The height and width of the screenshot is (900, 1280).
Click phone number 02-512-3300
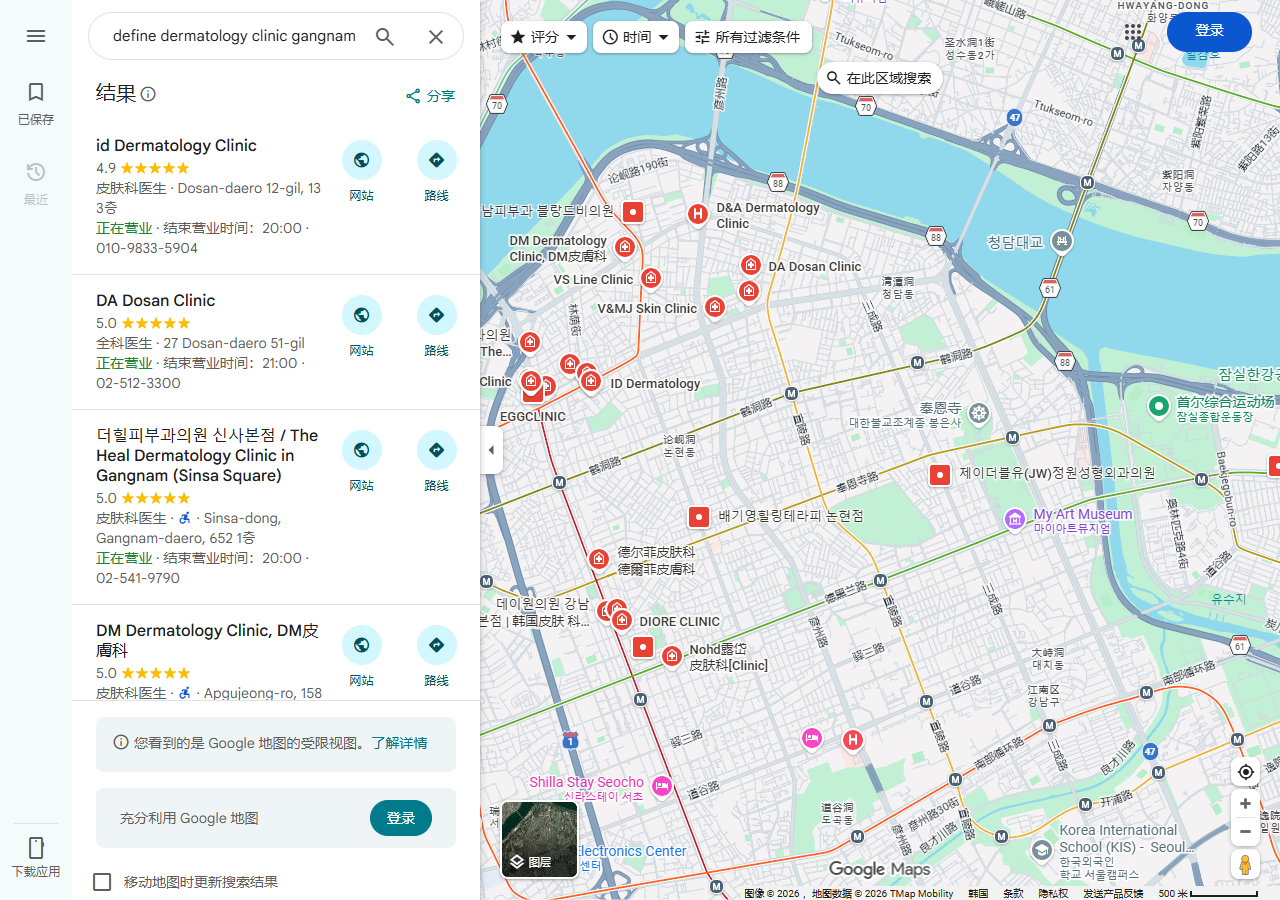(x=139, y=383)
